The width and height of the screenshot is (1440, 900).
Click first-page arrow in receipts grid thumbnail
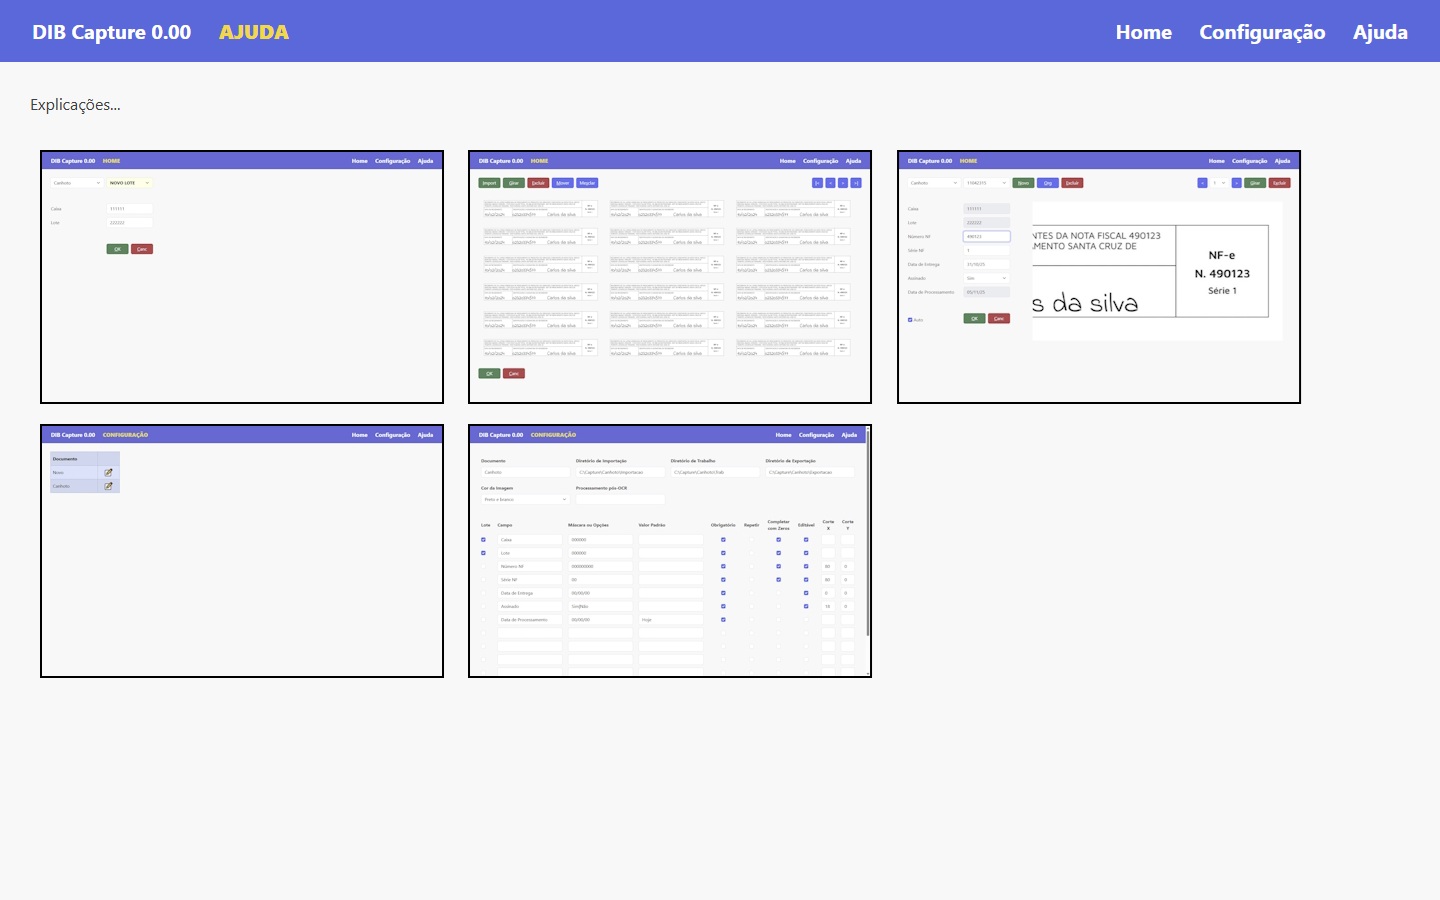[817, 183]
